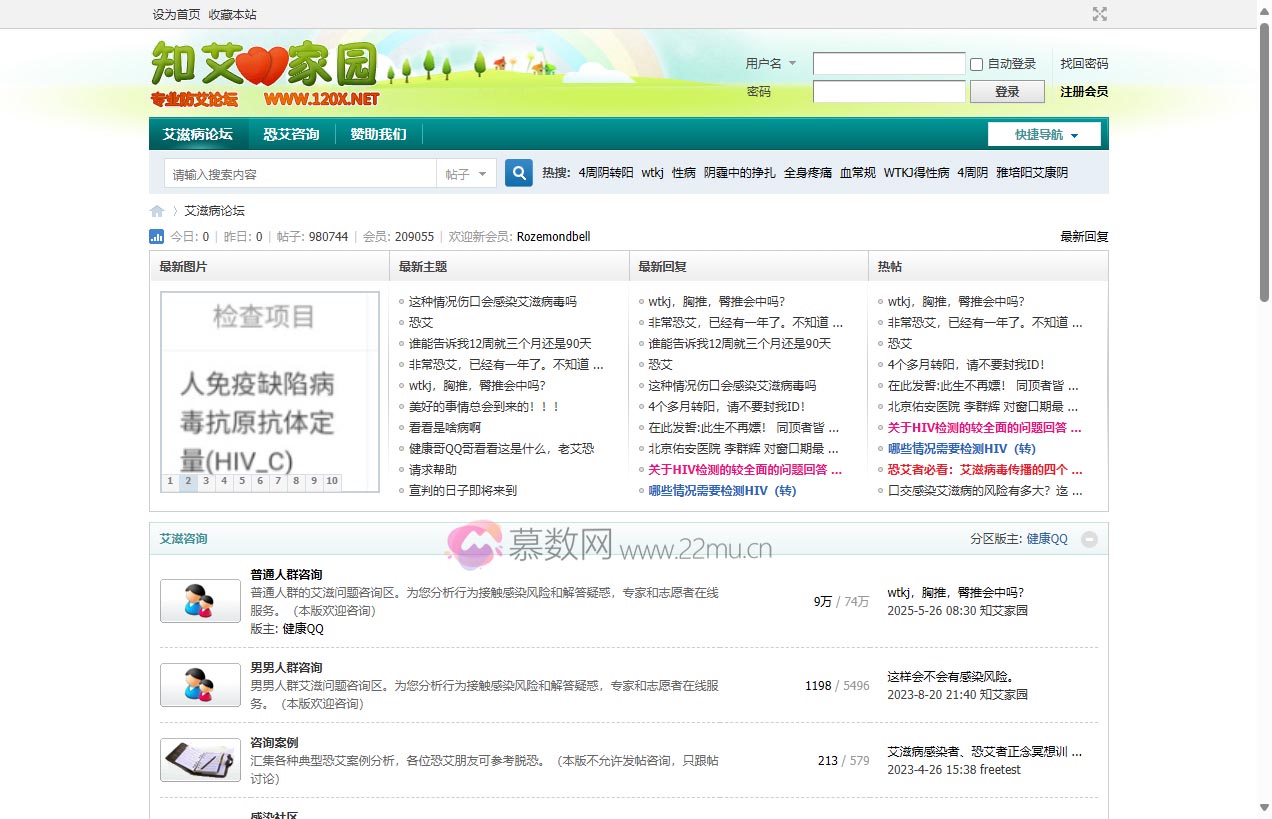Switch slideshow to image 10
The width and height of the screenshot is (1272, 819).
pyautogui.click(x=331, y=481)
